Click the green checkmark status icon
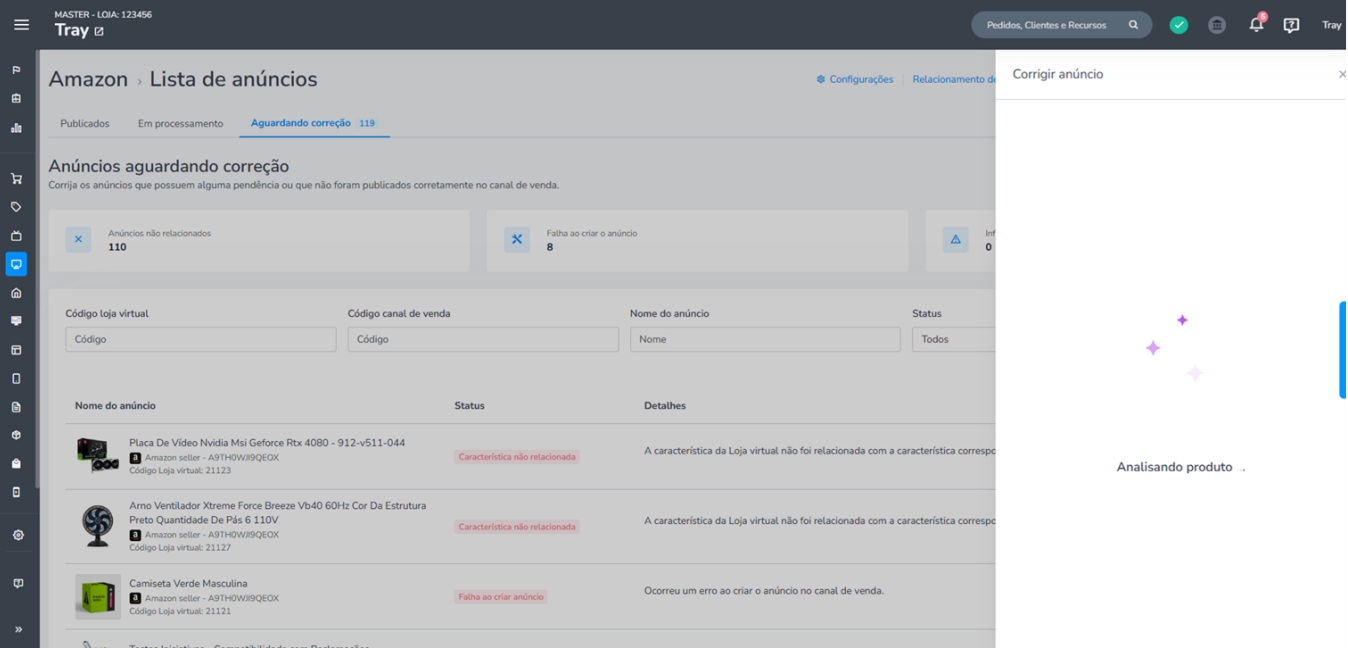1348x648 pixels. point(1179,25)
